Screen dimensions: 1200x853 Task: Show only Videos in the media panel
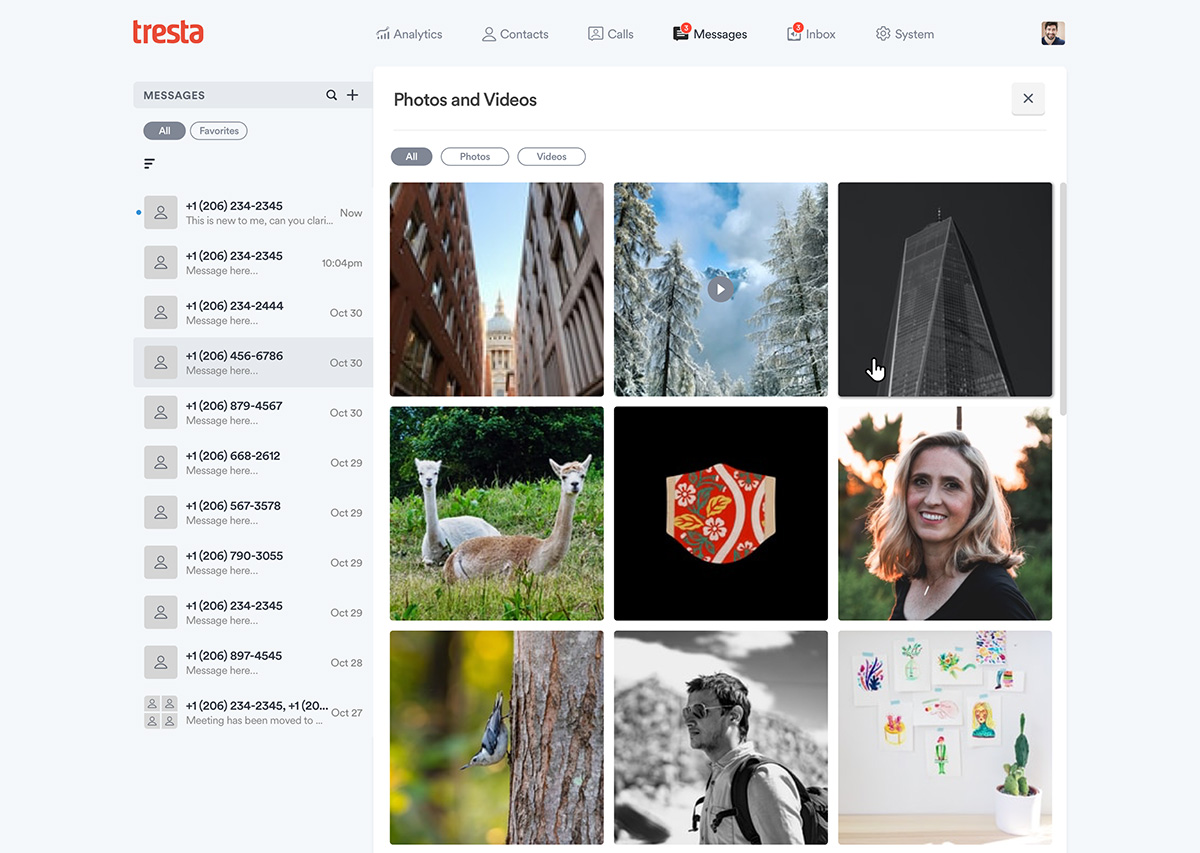coord(551,157)
